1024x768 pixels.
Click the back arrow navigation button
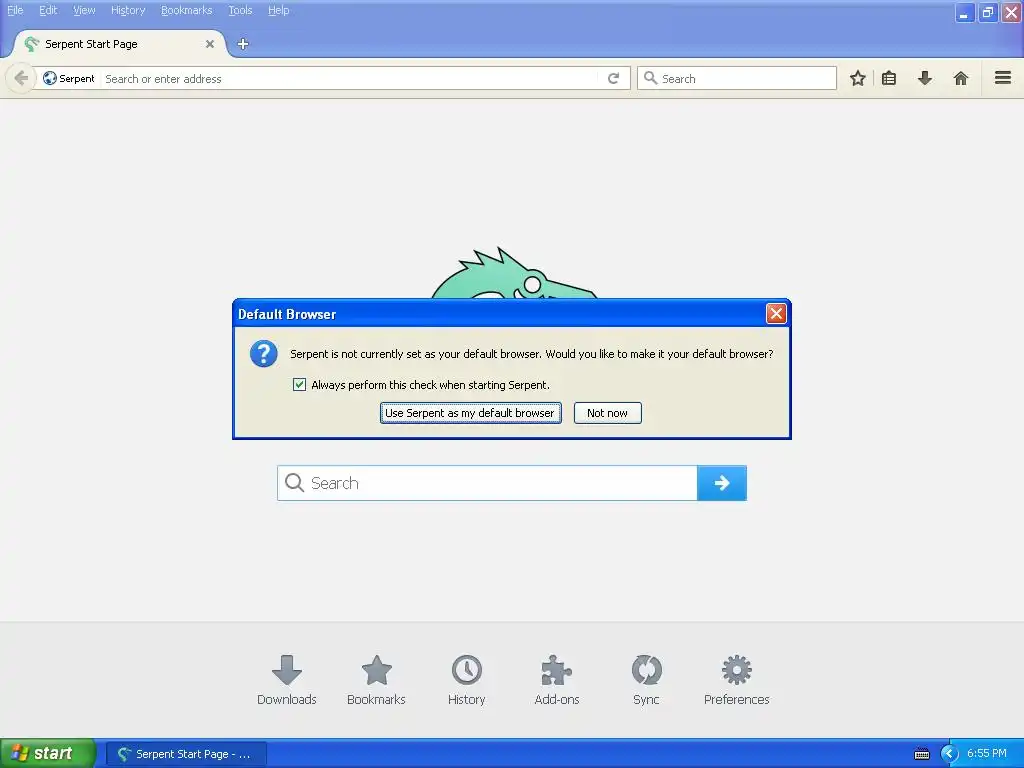tap(21, 78)
